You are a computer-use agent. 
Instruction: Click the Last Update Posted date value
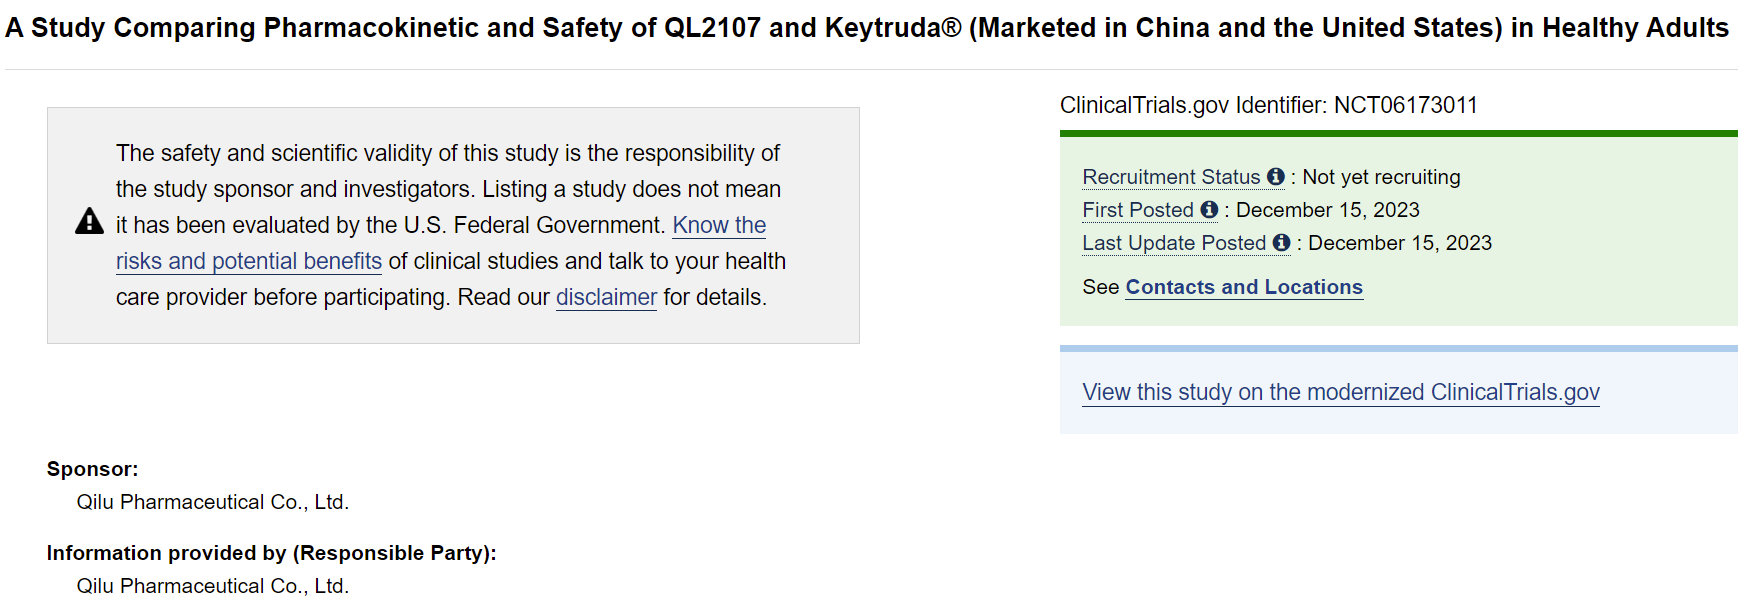pyautogui.click(x=1399, y=243)
